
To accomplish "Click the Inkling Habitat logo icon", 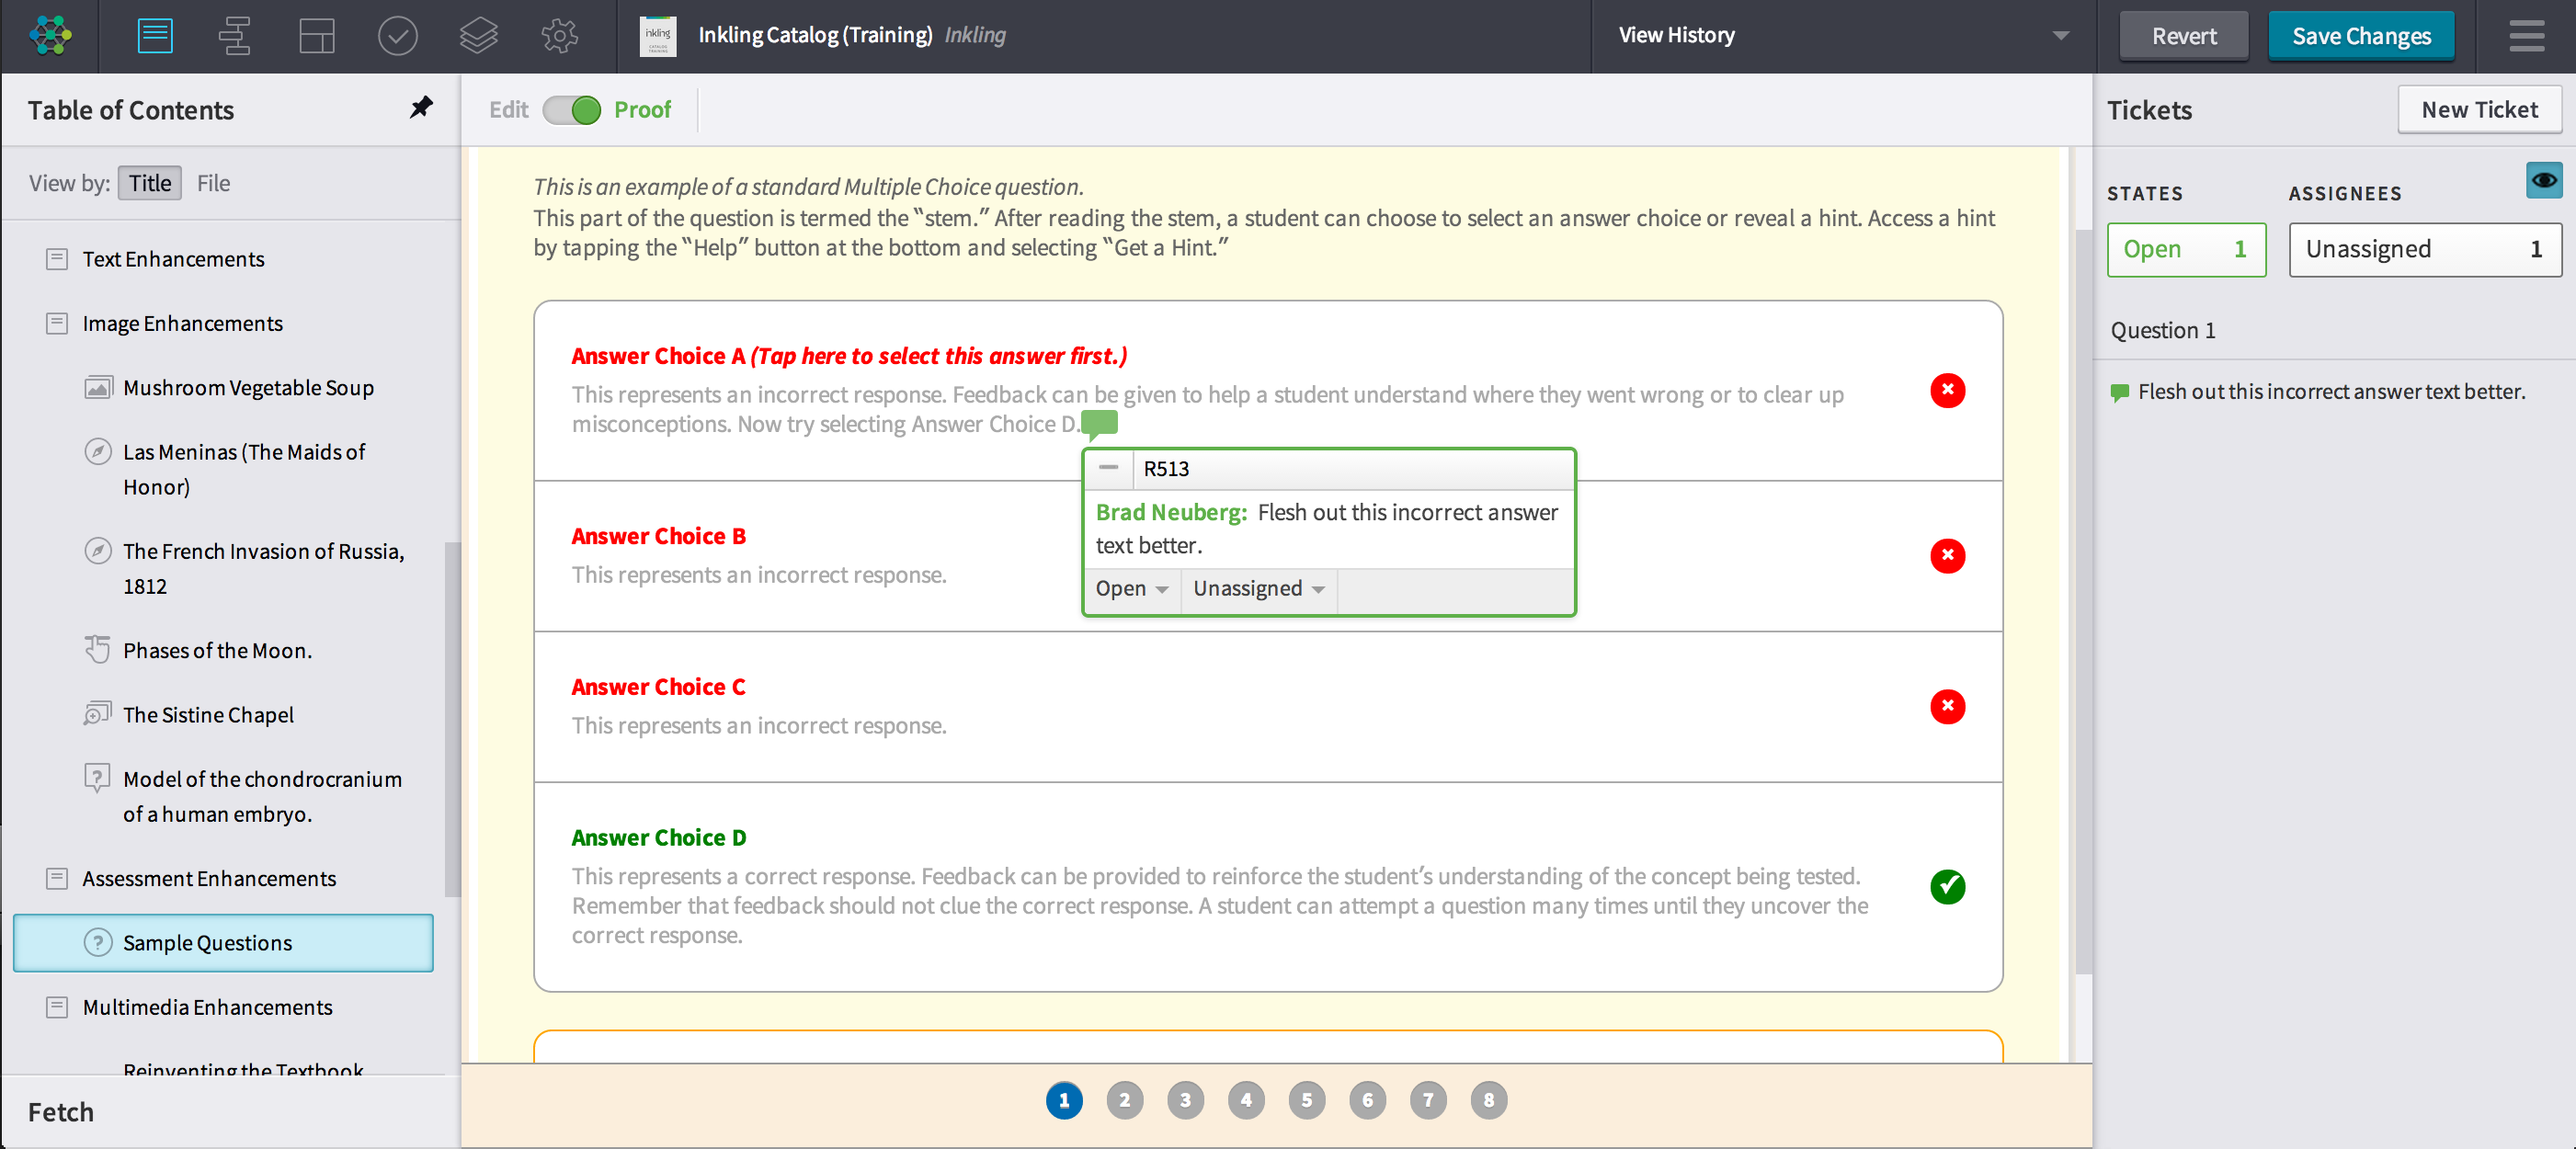I will [x=50, y=36].
